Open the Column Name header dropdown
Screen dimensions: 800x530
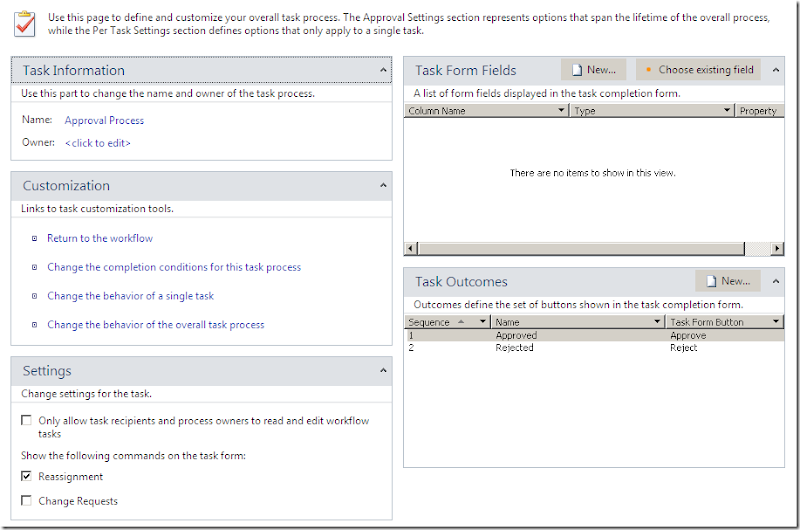coord(561,110)
